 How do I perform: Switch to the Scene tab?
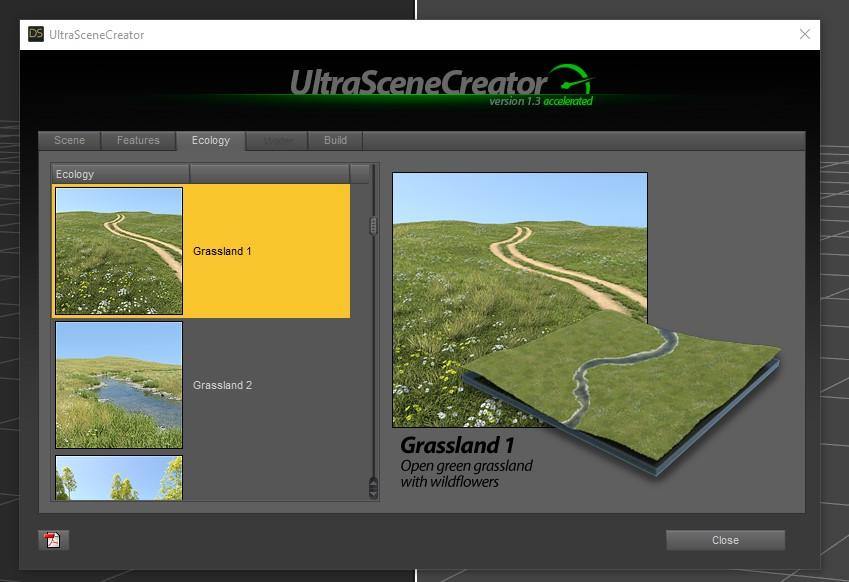click(69, 140)
